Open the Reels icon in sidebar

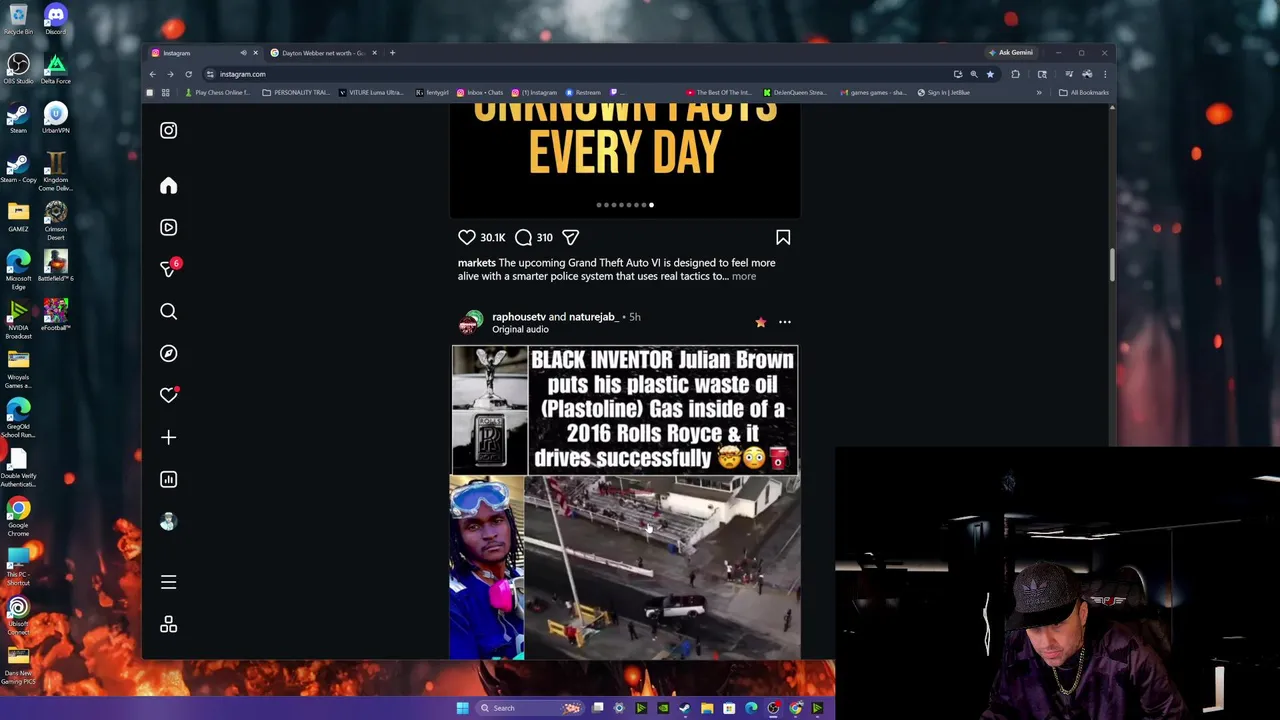[x=168, y=227]
